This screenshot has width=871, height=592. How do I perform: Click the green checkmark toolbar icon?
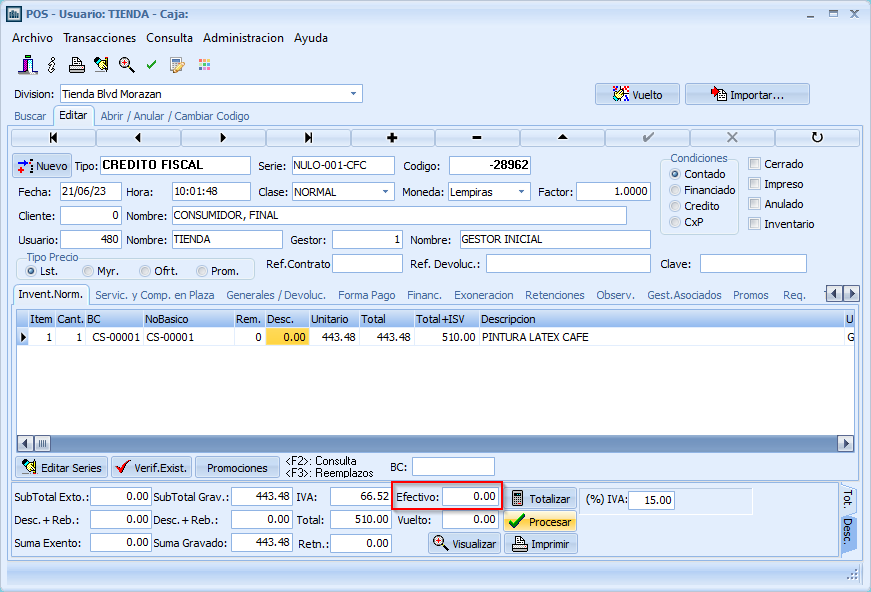coord(151,65)
